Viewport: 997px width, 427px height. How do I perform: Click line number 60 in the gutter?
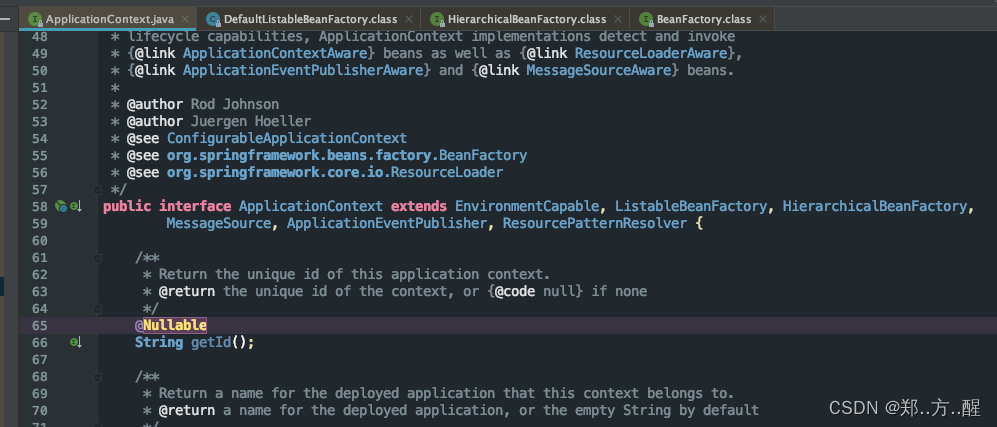39,240
